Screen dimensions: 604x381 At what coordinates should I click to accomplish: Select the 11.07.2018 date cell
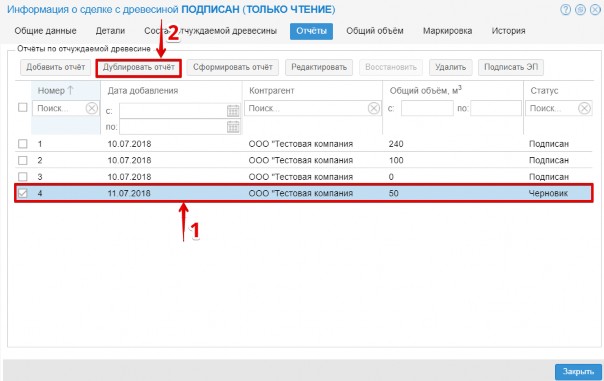[129, 193]
